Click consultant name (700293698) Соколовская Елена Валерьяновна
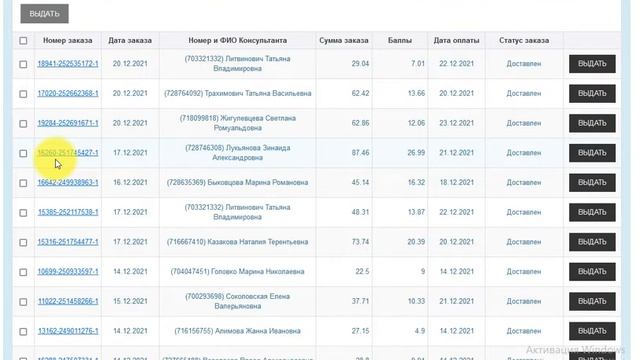The width and height of the screenshot is (640, 360). (x=238, y=301)
